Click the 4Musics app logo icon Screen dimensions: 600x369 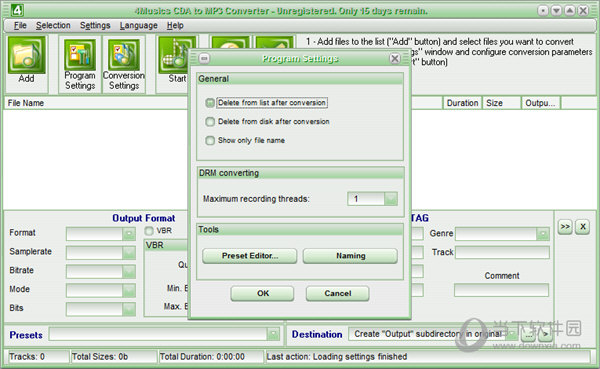point(17,10)
